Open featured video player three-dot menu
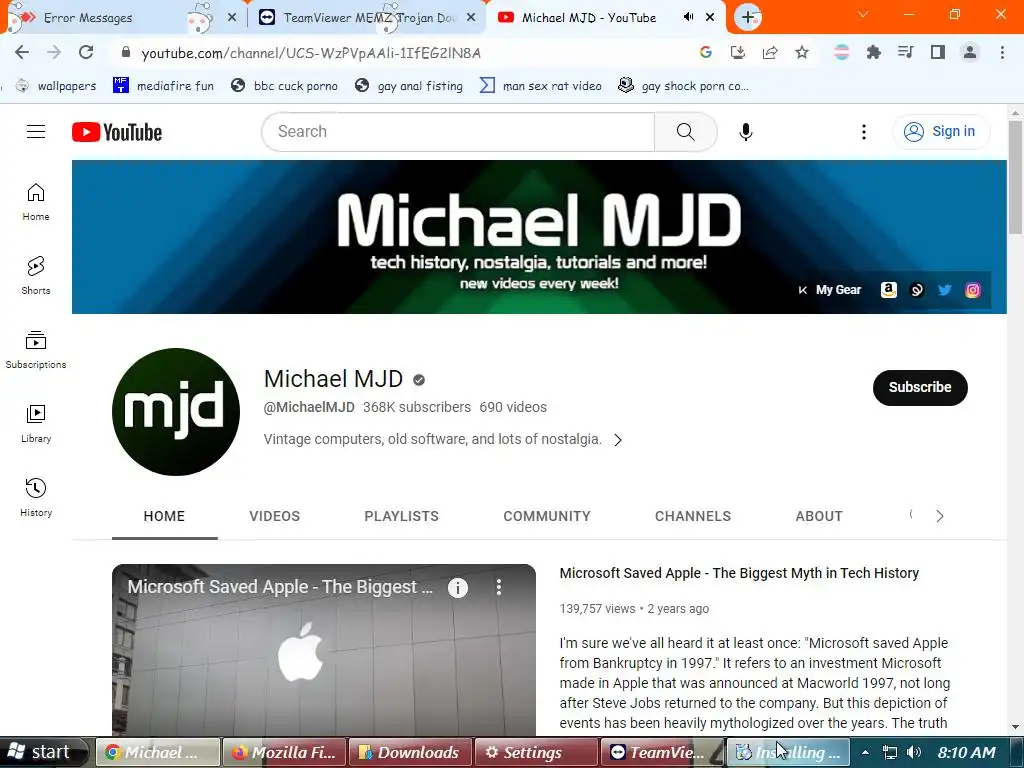 pyautogui.click(x=499, y=587)
